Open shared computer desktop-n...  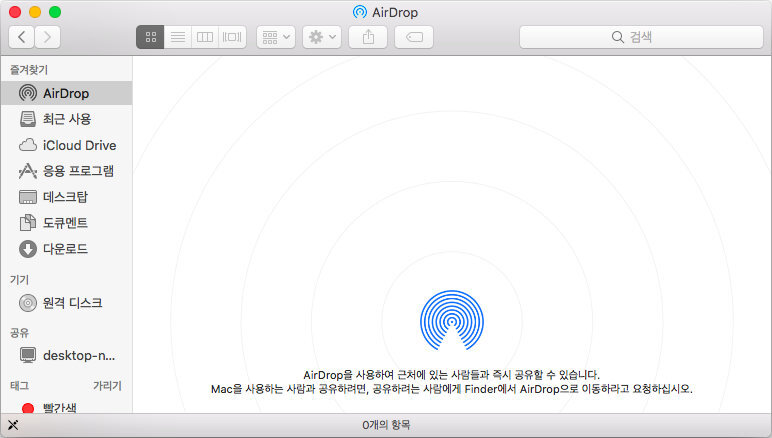point(66,355)
